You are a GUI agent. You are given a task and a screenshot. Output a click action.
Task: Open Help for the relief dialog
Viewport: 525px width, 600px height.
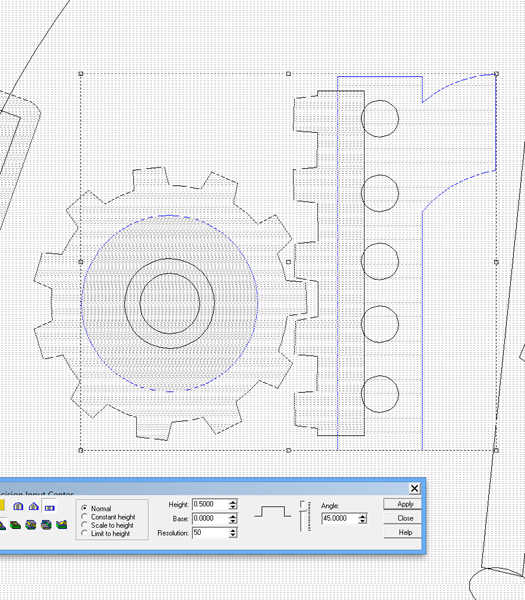click(x=402, y=532)
